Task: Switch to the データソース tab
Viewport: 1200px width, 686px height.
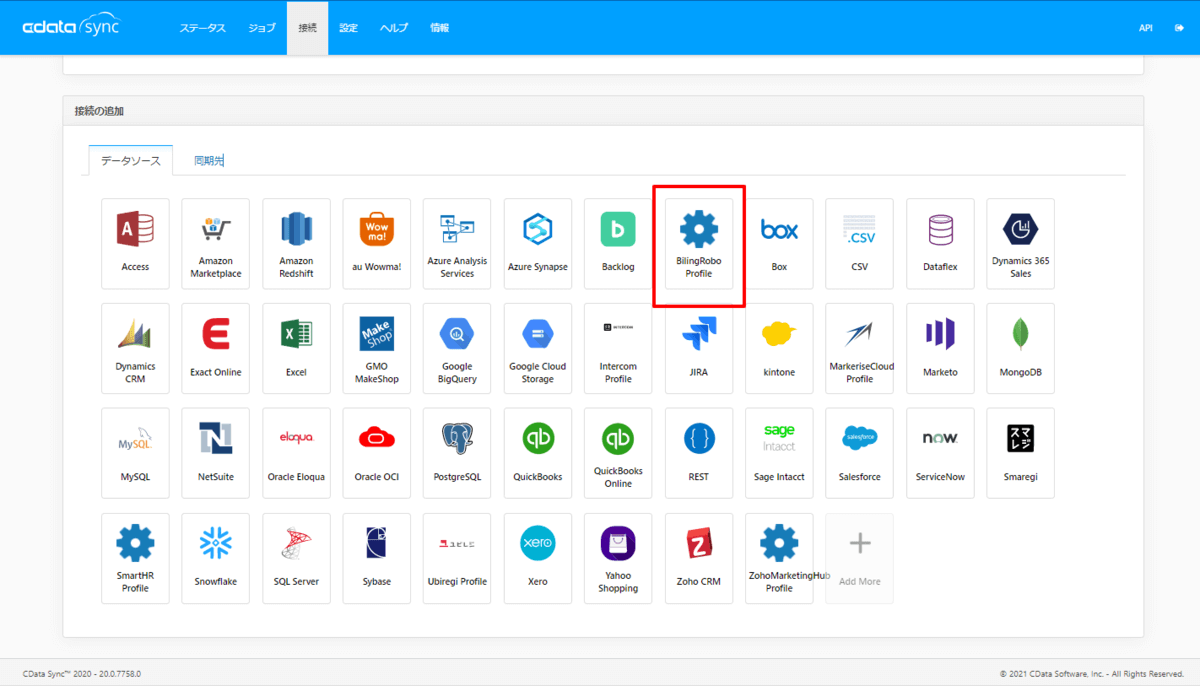Action: (130, 160)
